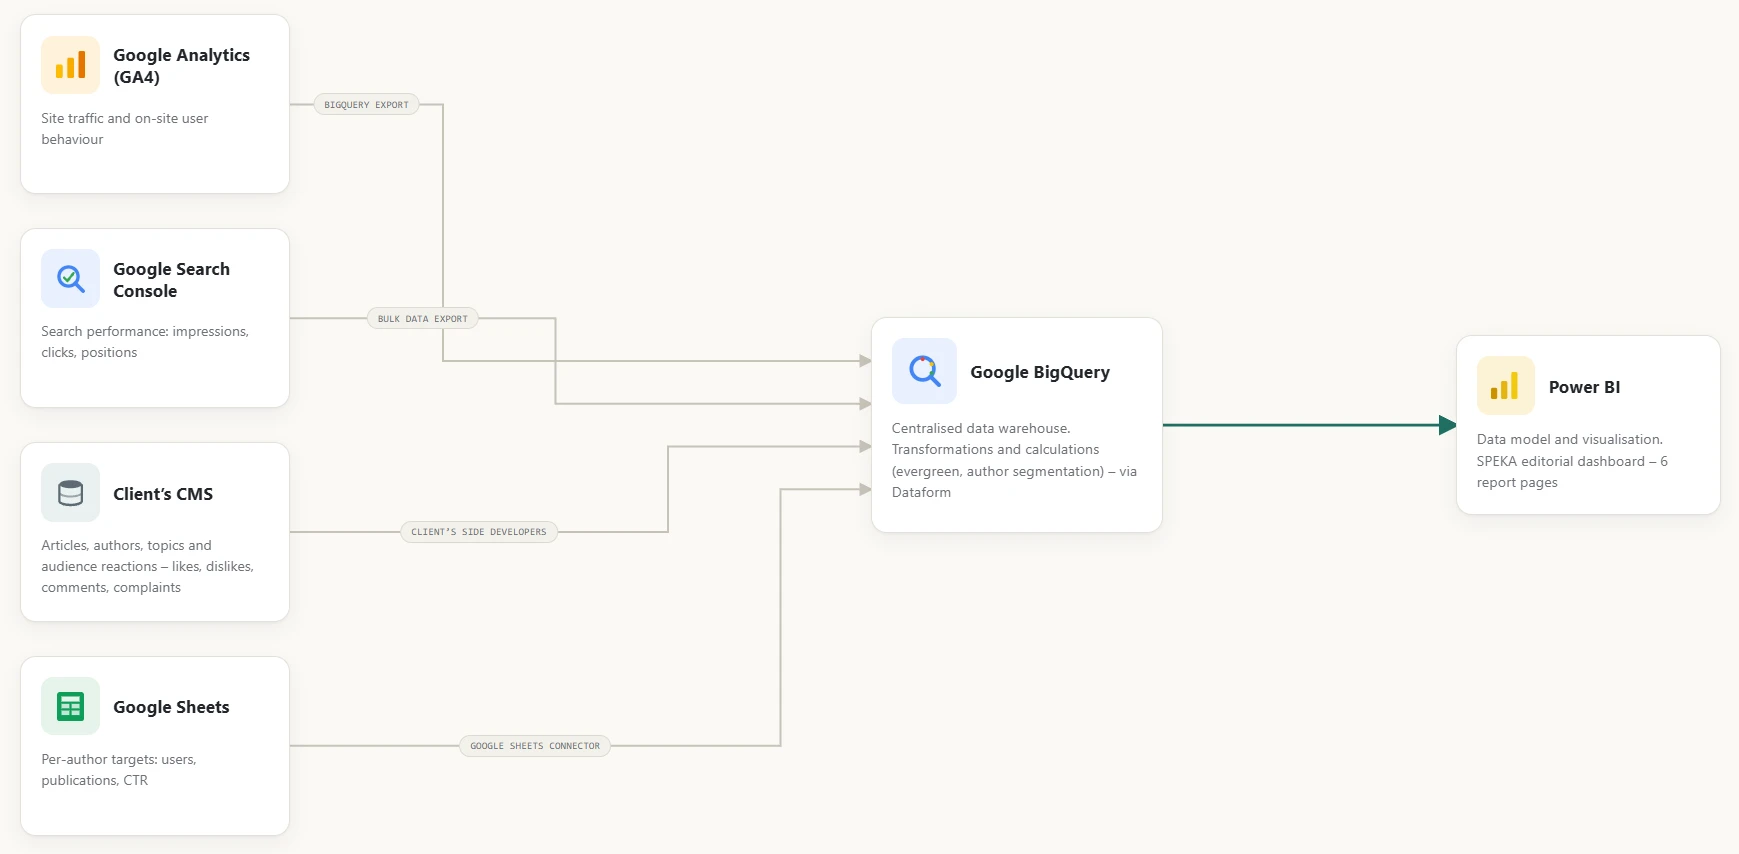This screenshot has width=1739, height=854.
Task: Click the Google Sheets spreadsheet icon
Action: tap(70, 706)
